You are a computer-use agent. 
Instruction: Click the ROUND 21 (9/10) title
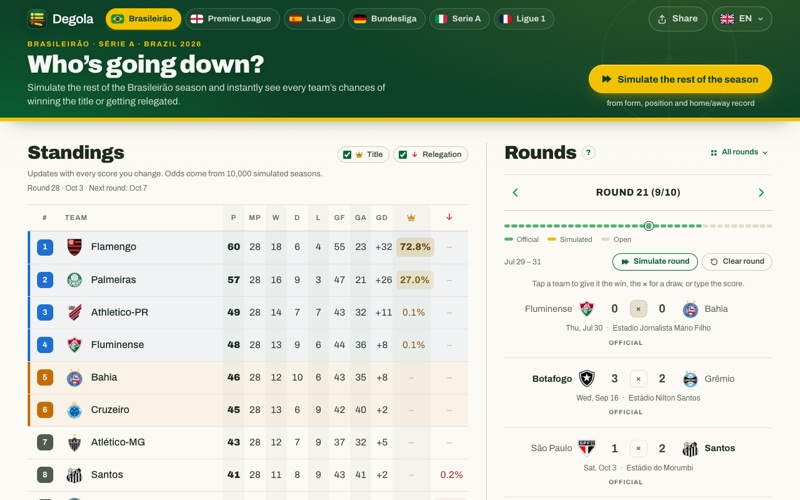[638, 192]
